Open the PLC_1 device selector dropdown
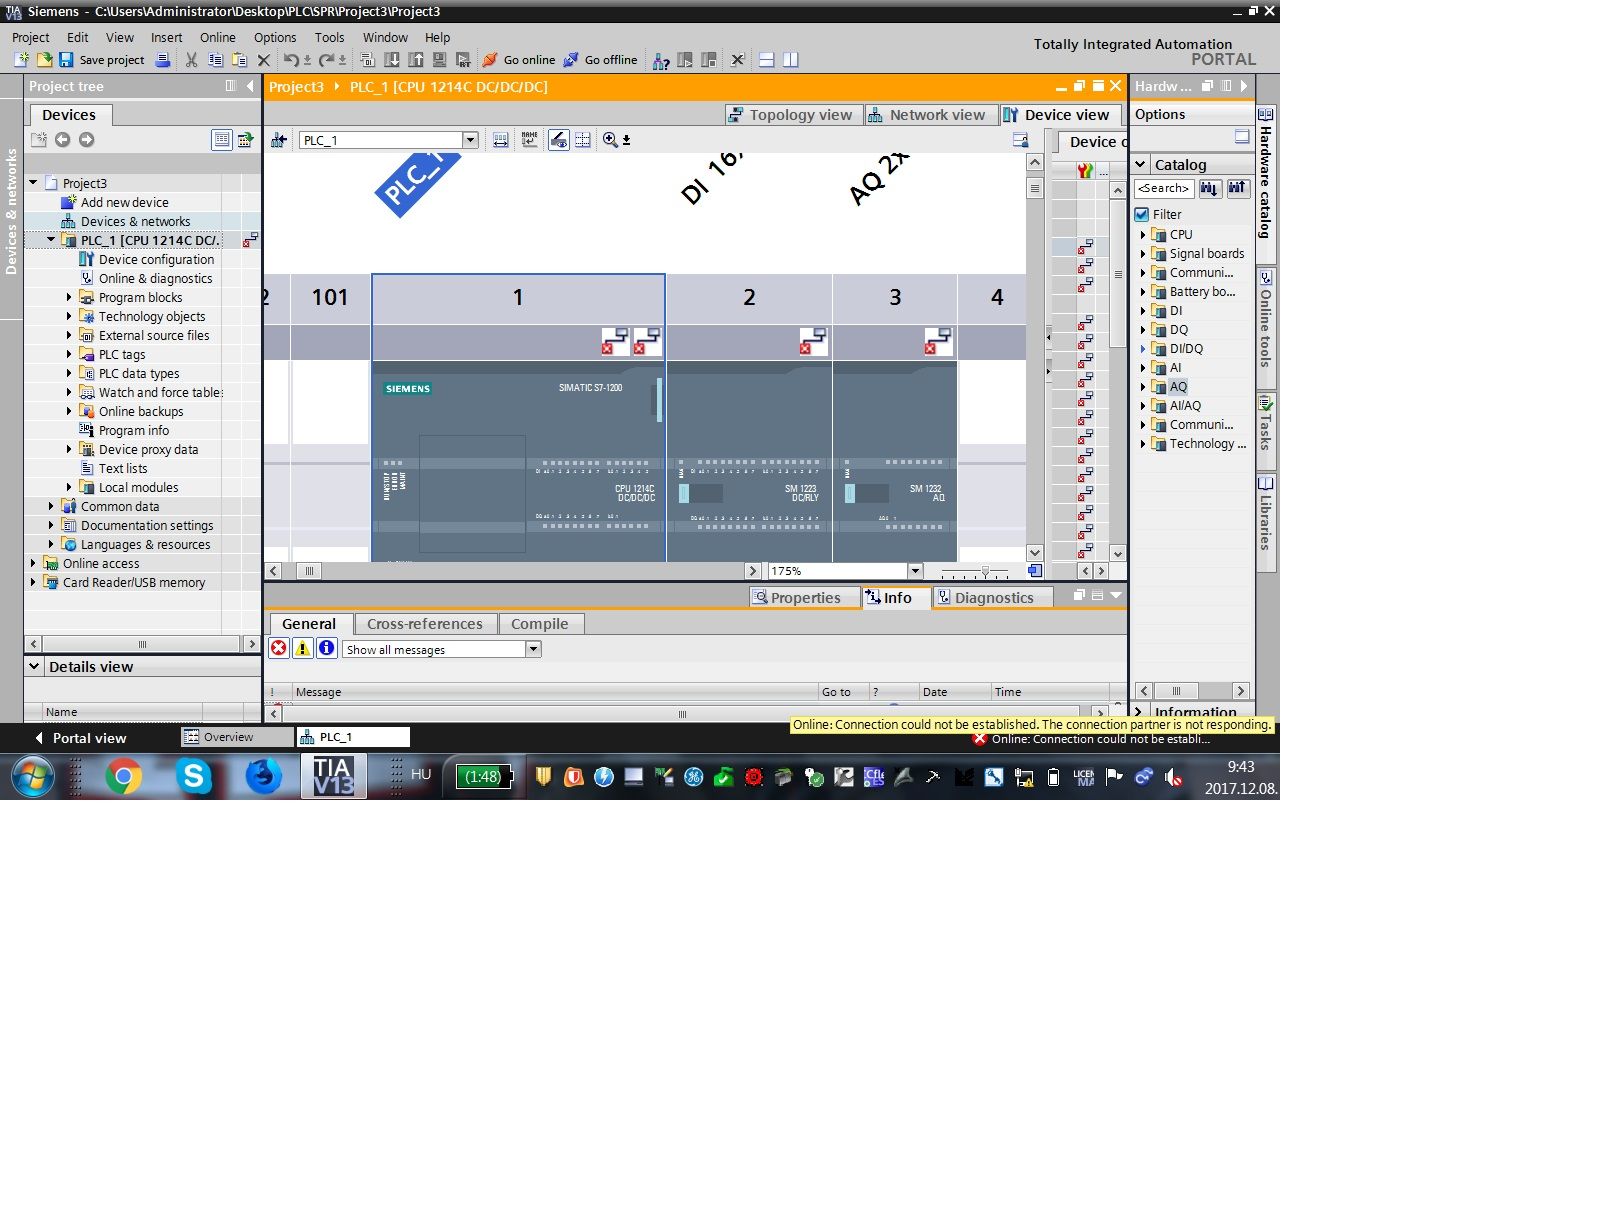The image size is (1613, 1210). coord(470,140)
